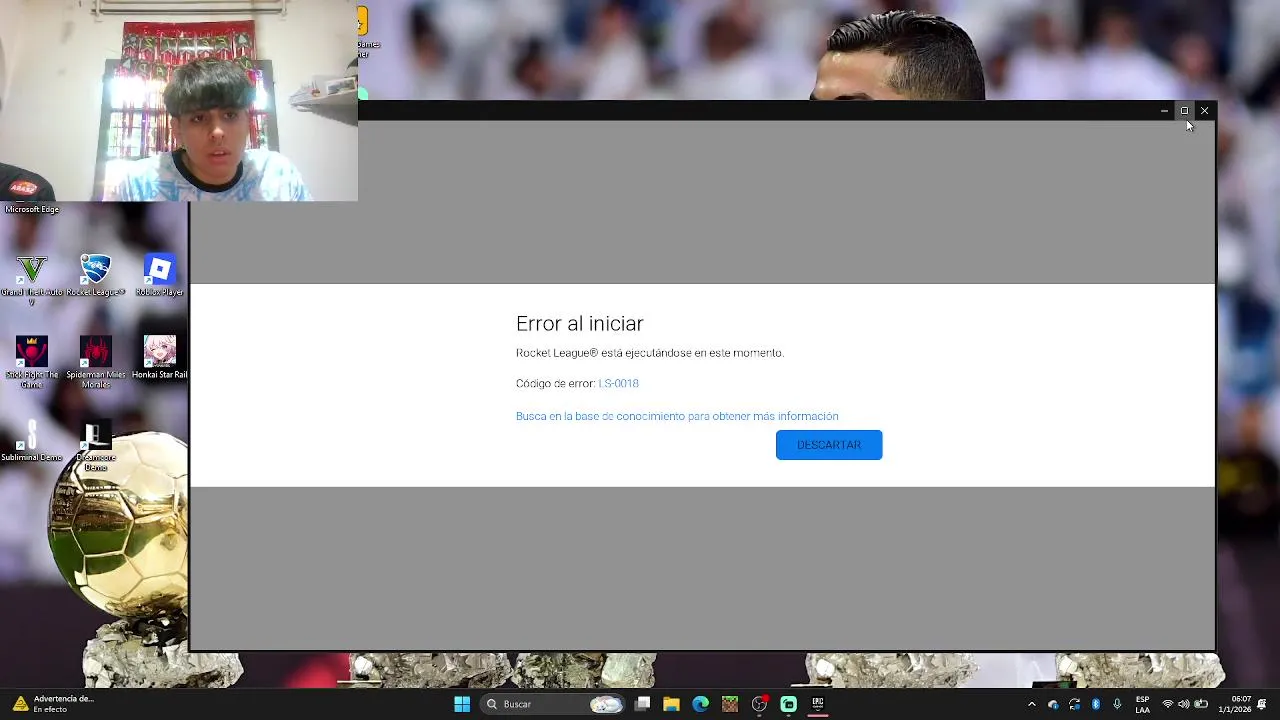This screenshot has height=720, width=1280.
Task: Open Wi-Fi network settings in tray
Action: [x=1167, y=704]
